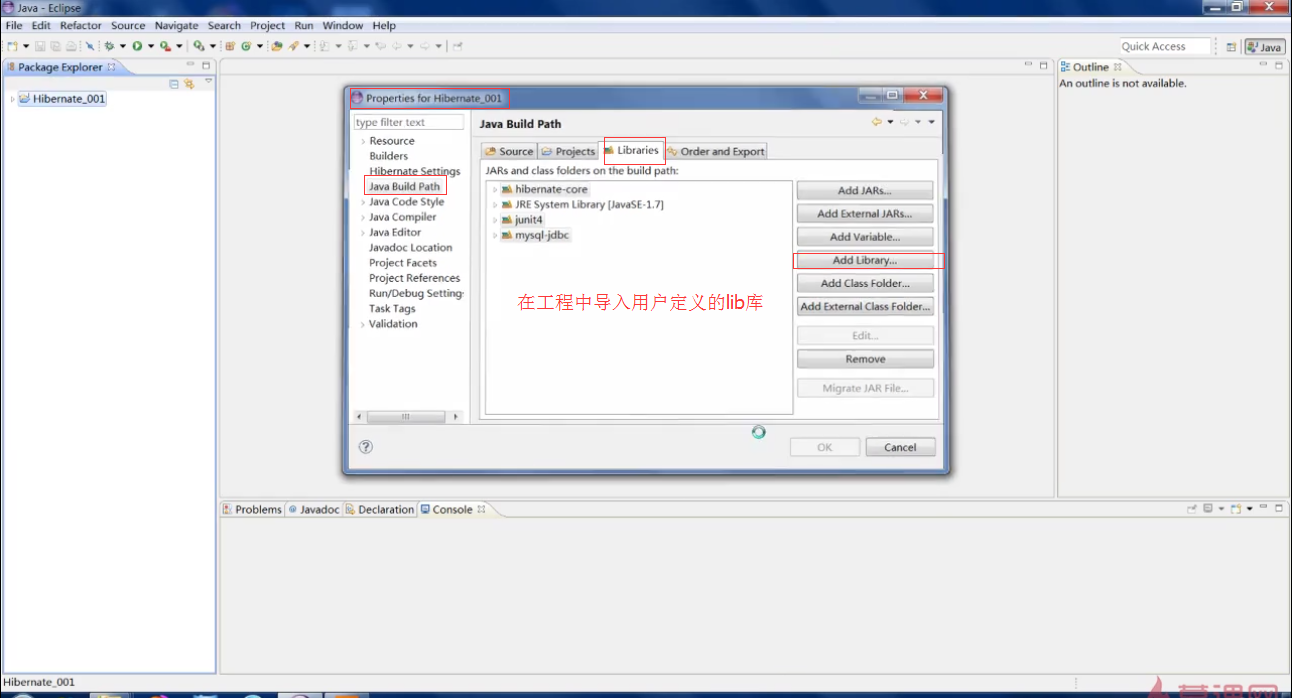Viewport: 1292px width, 698px height.
Task: Open the Refactor menu
Action: pyautogui.click(x=81, y=25)
